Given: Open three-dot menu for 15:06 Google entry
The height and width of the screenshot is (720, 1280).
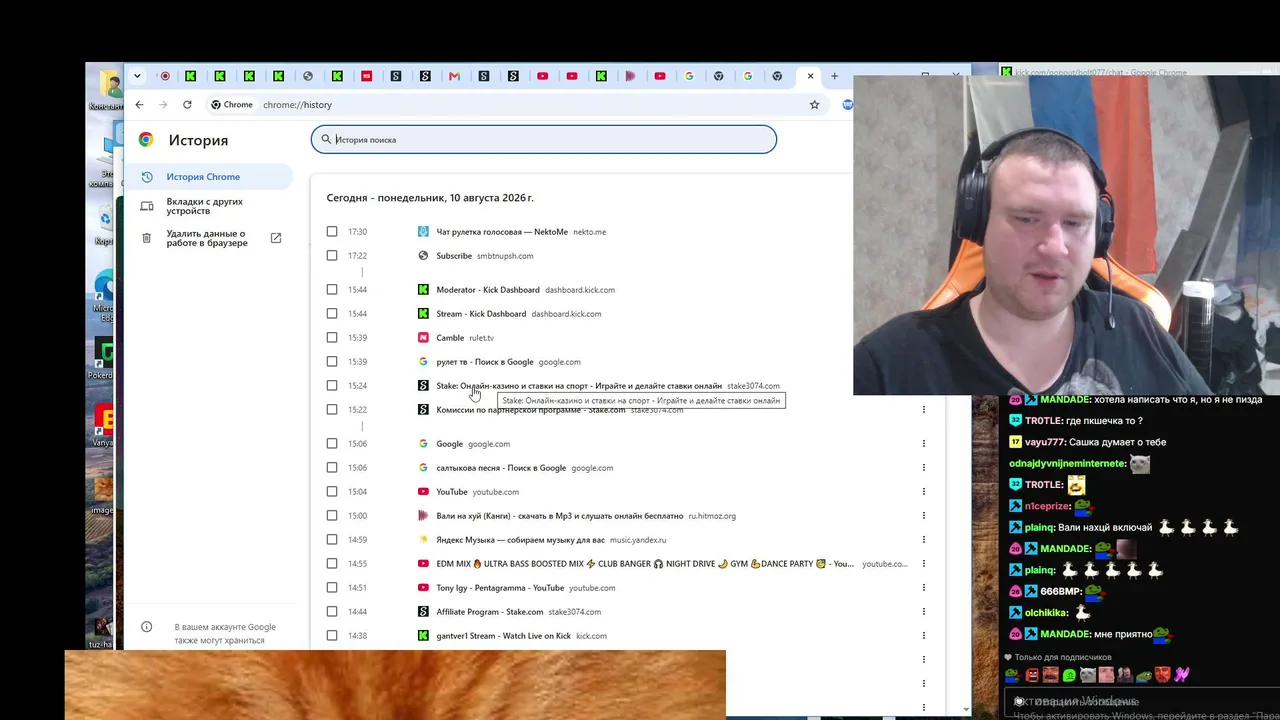Looking at the screenshot, I should pos(923,444).
